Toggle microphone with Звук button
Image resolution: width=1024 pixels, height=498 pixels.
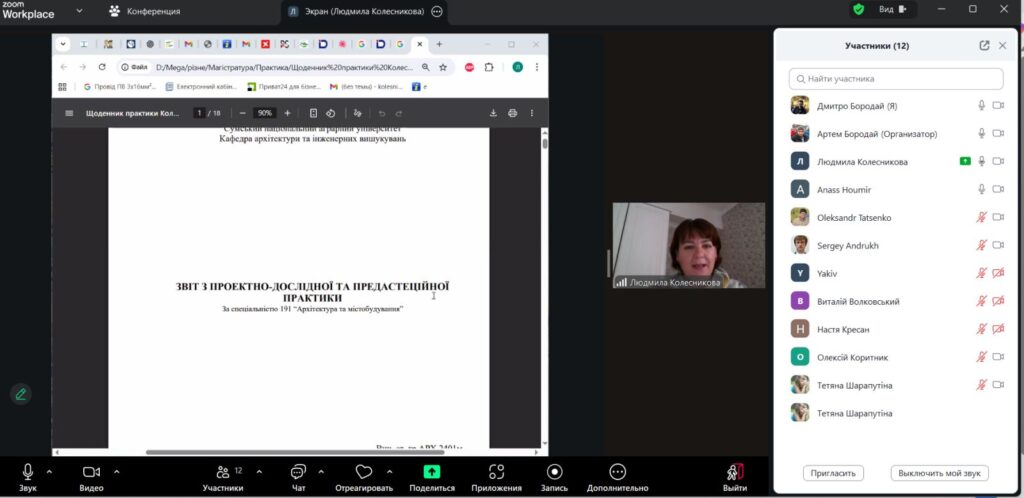pos(27,472)
